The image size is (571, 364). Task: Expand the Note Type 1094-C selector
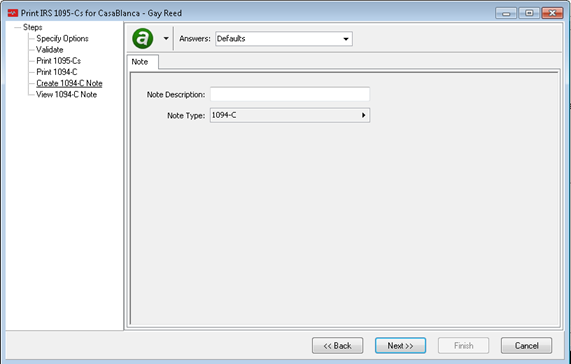click(290, 115)
